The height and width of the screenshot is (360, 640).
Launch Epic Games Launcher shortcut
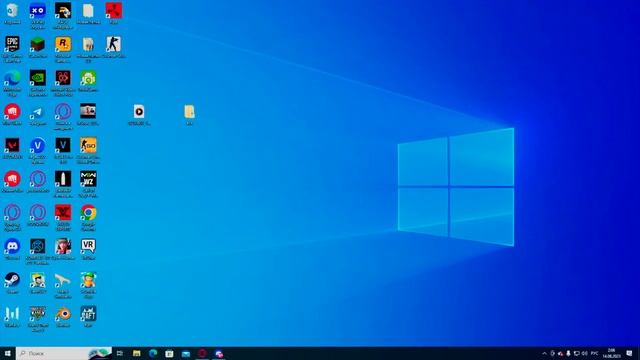[x=12, y=44]
